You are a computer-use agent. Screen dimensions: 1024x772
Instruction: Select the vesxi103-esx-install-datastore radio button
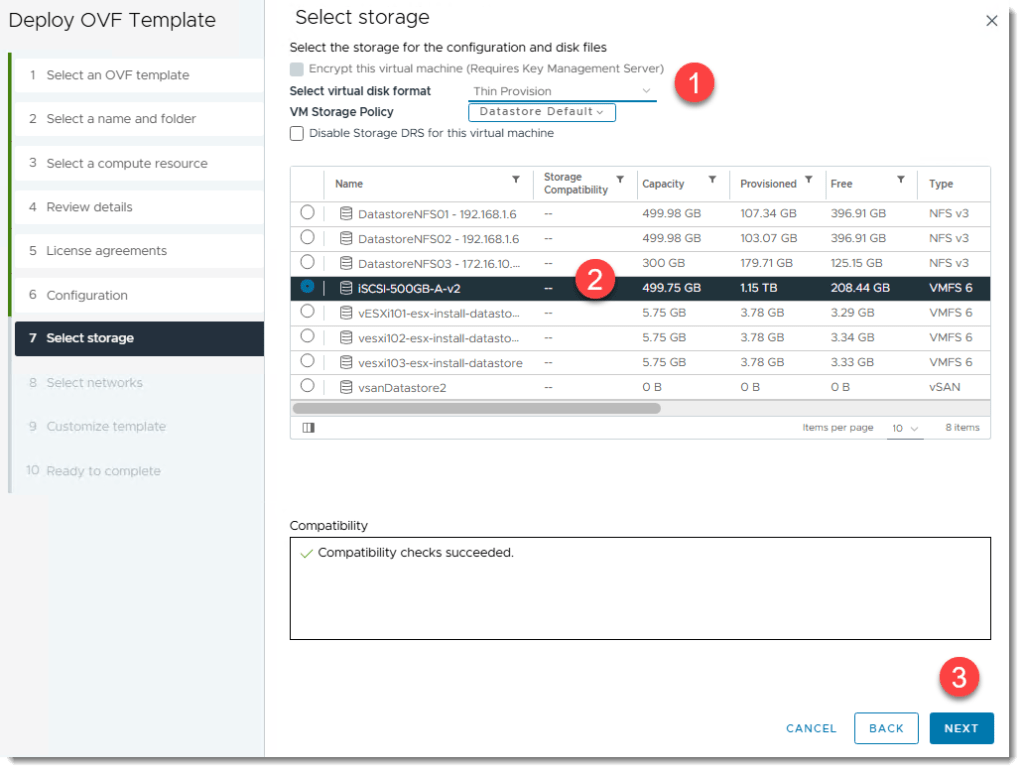307,361
